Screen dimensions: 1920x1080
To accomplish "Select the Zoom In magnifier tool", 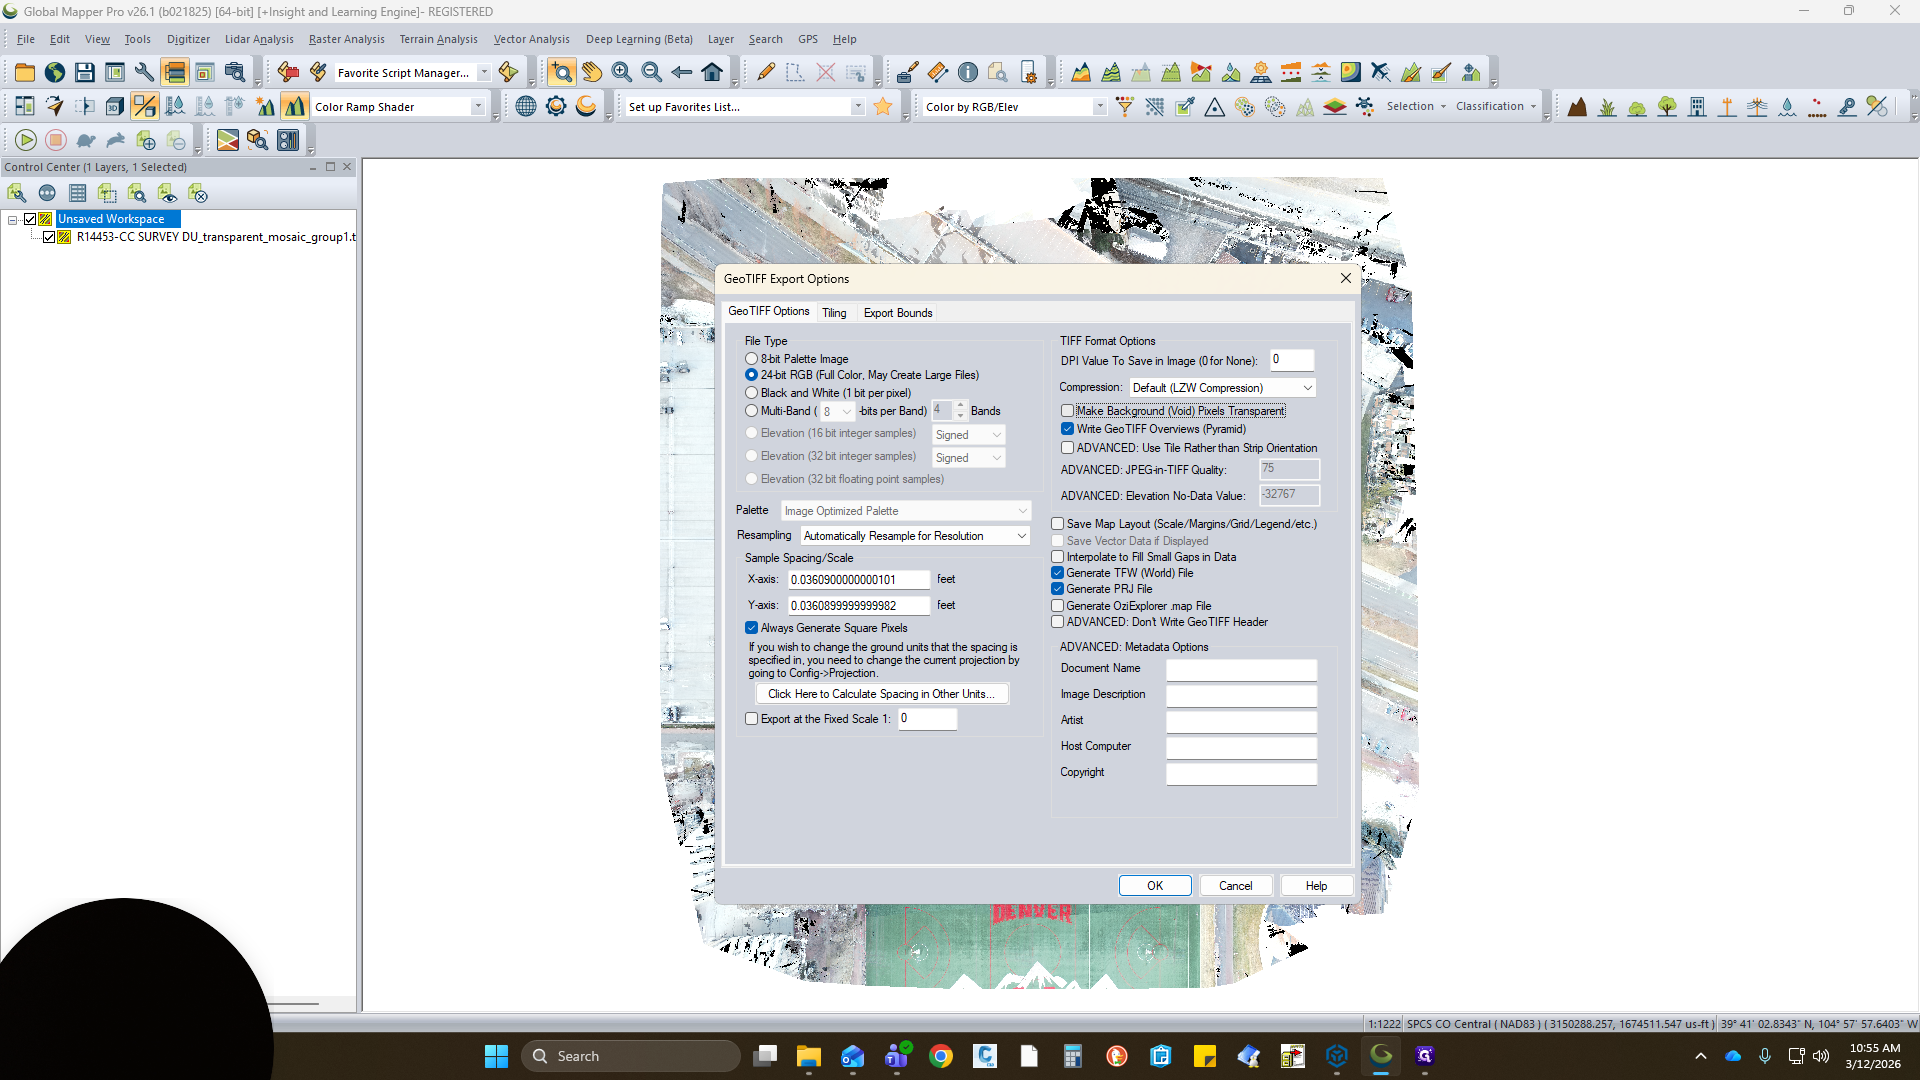I will pyautogui.click(x=622, y=72).
